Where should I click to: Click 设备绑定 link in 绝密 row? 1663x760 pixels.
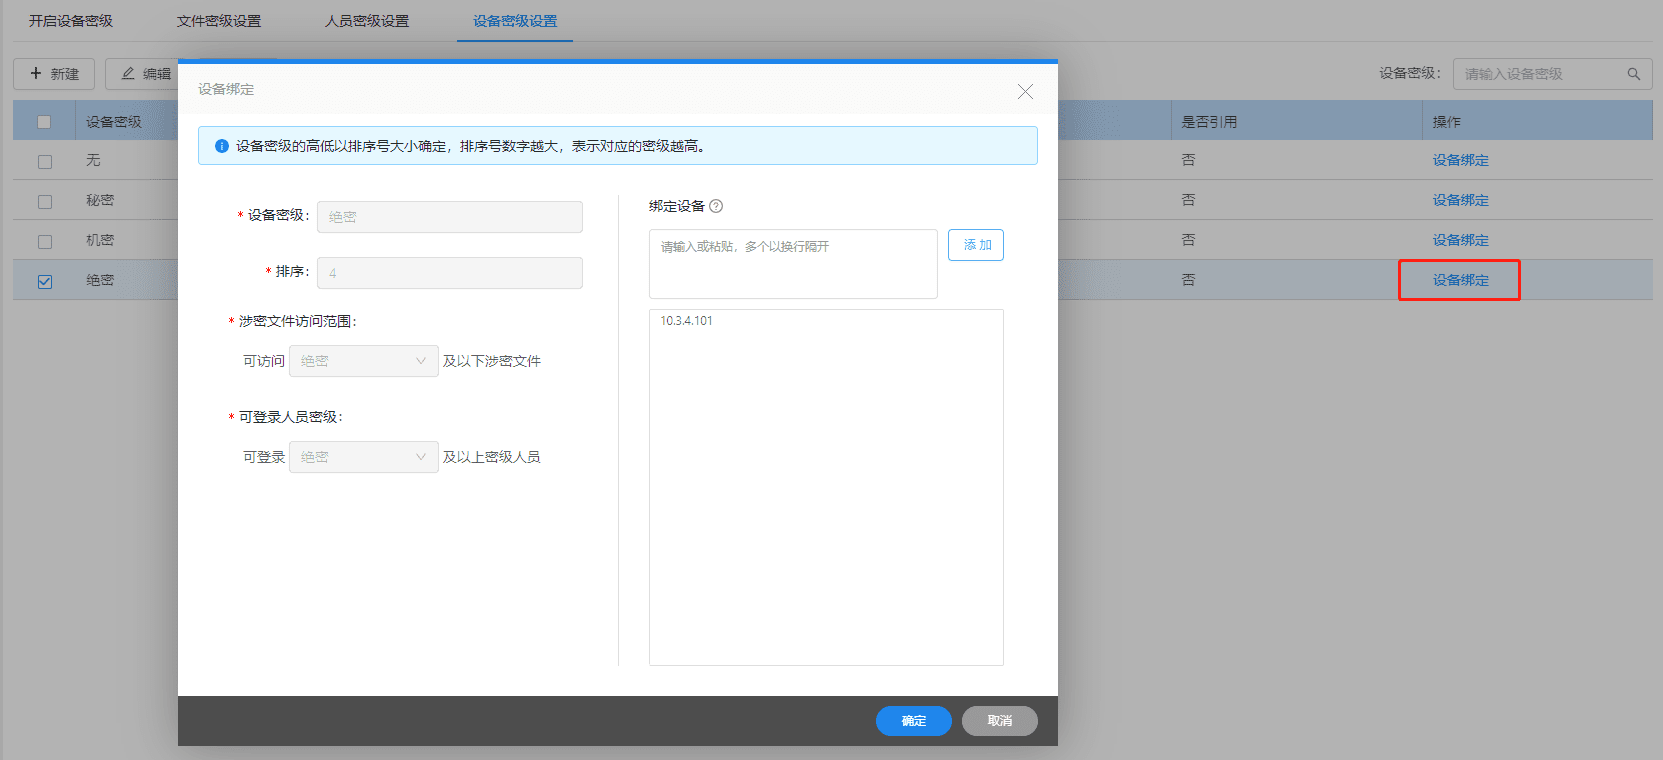coord(1460,280)
